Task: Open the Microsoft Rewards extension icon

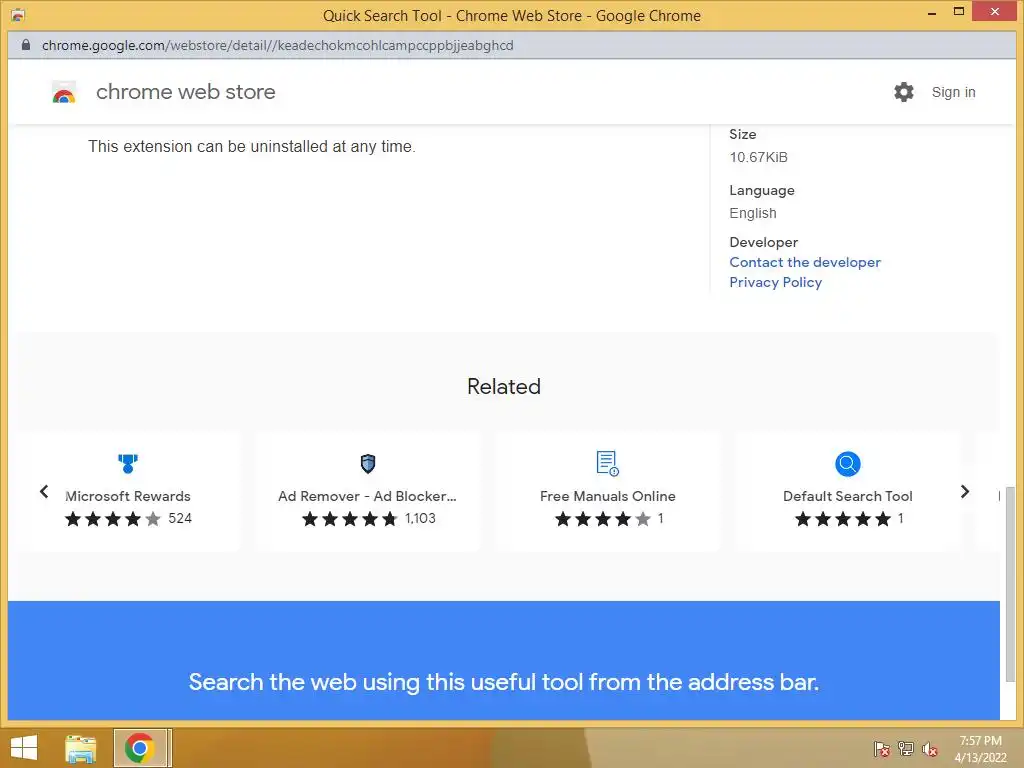Action: (x=128, y=463)
